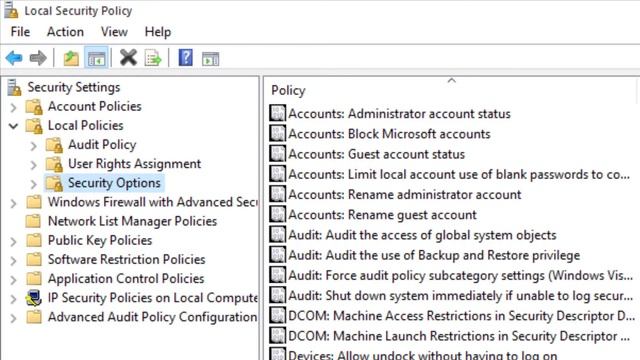The image size is (640, 360).
Task: Expand the Public Key Policies node
Action: (13, 241)
